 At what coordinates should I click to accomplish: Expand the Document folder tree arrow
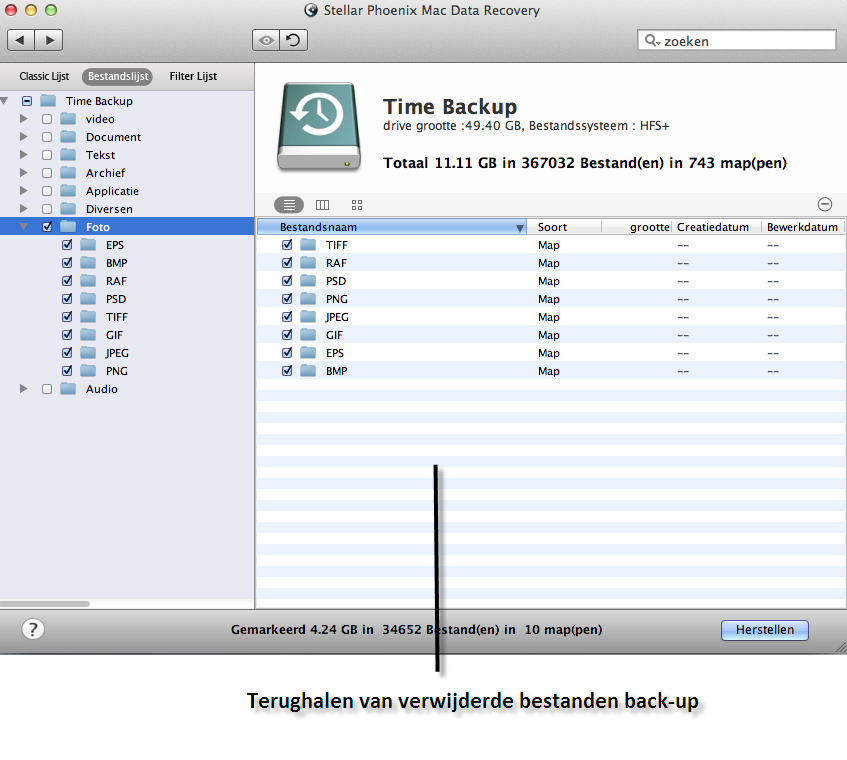pos(23,137)
